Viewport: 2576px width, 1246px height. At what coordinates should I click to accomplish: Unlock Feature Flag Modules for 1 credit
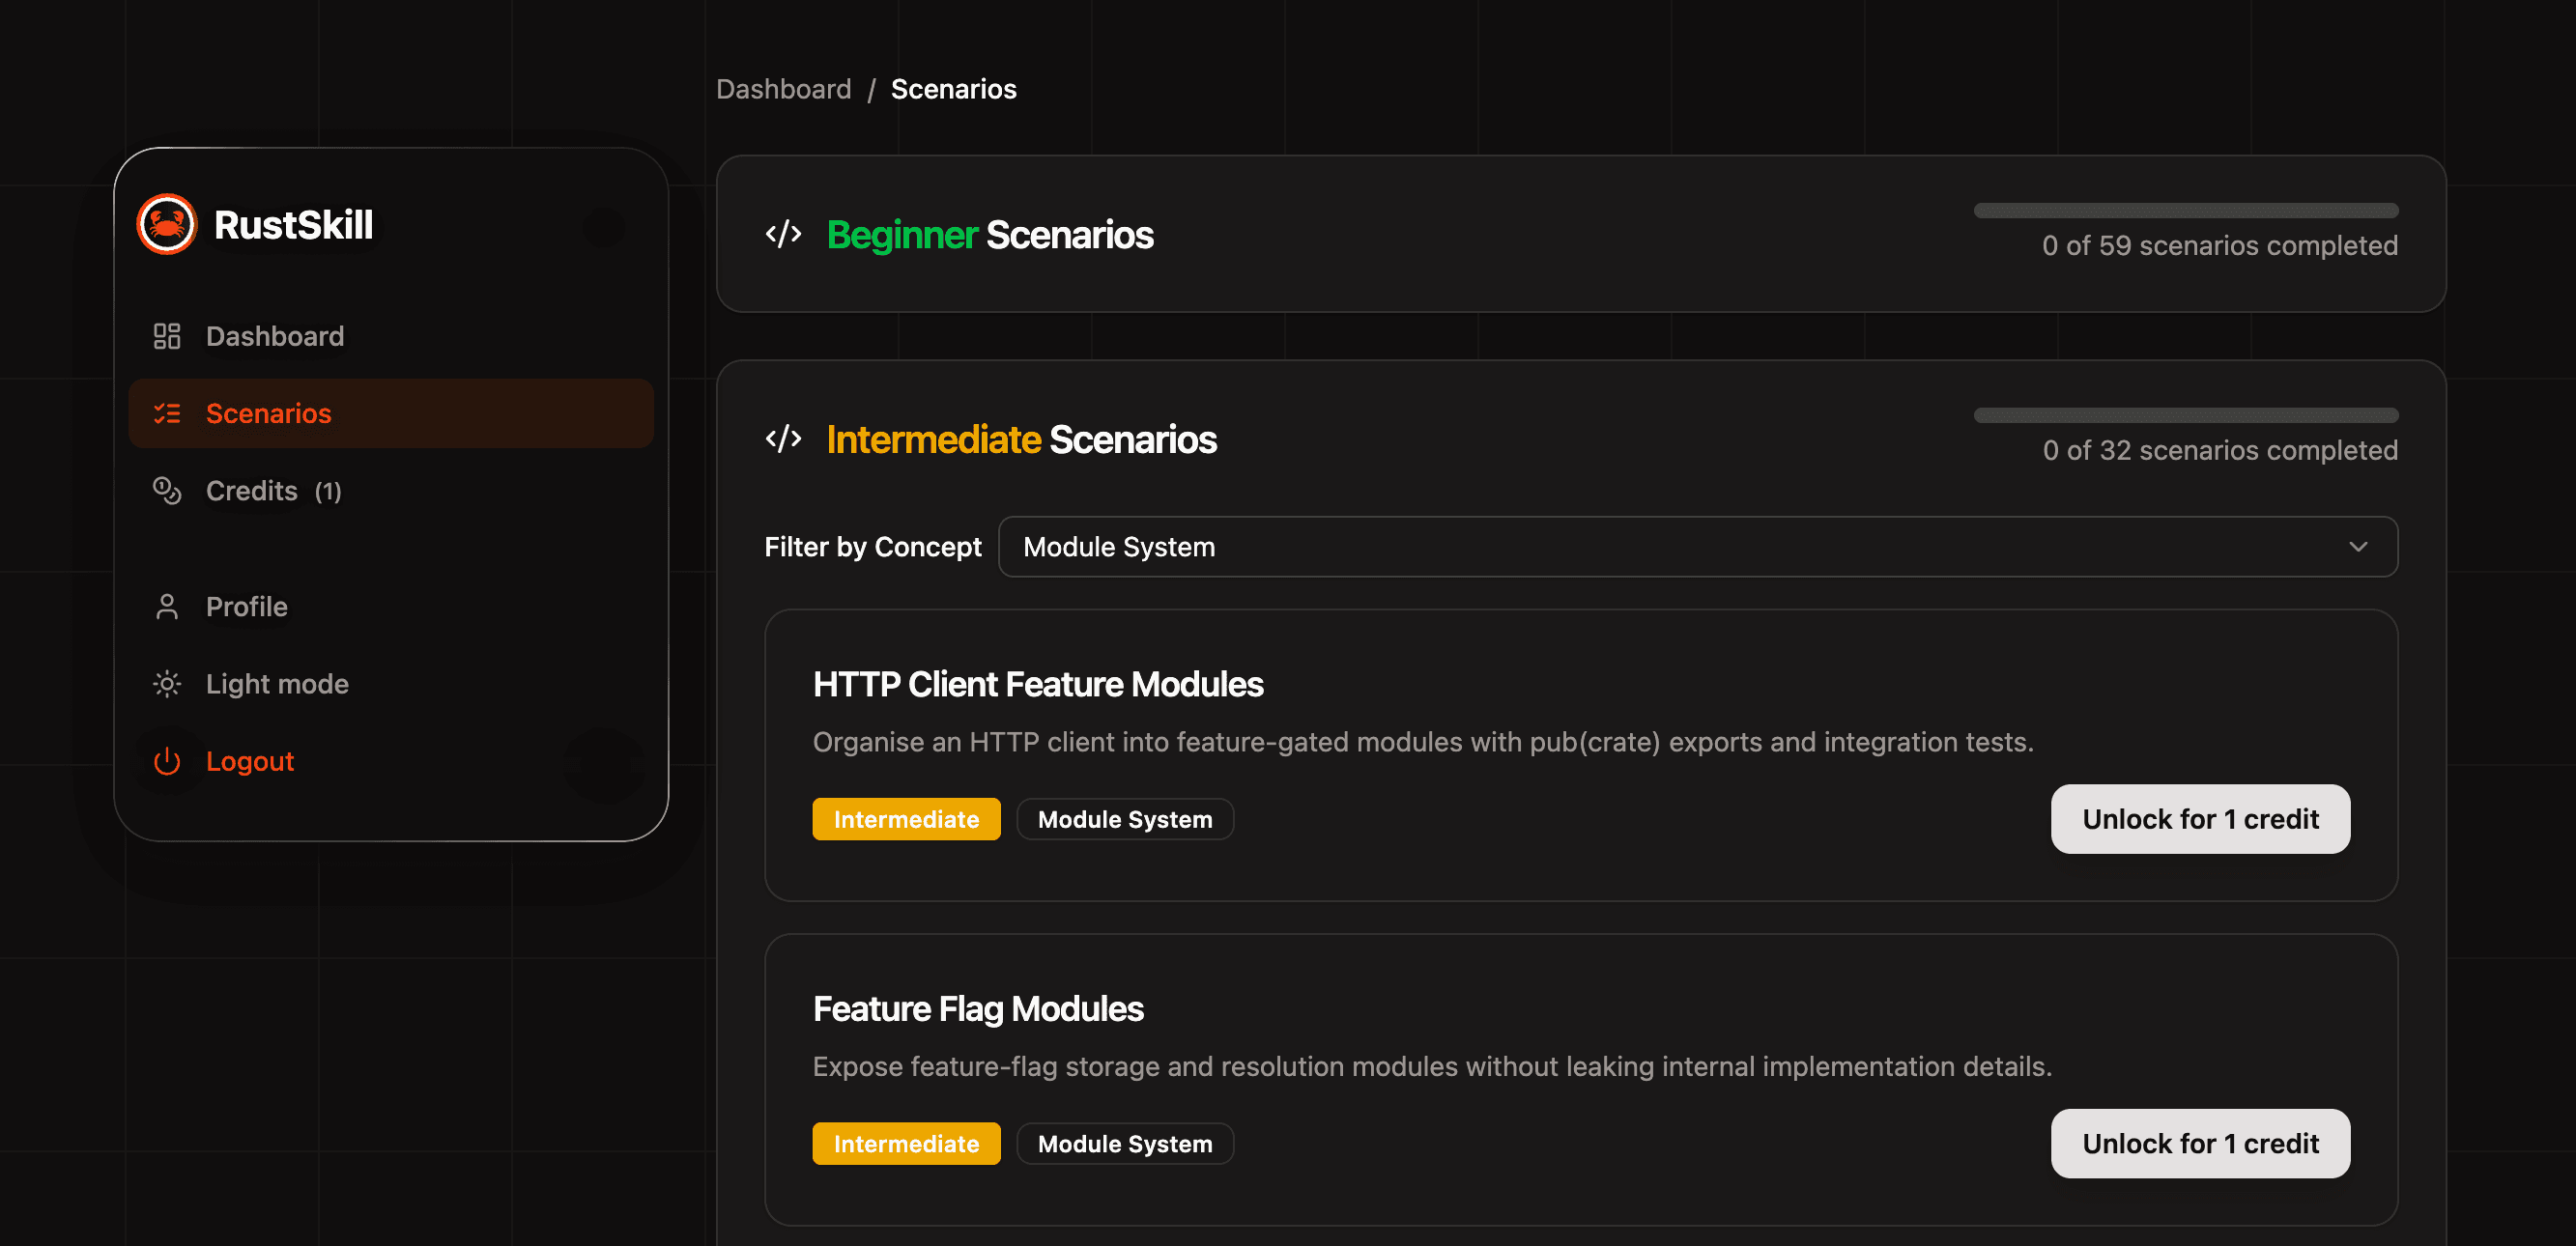(2199, 1143)
